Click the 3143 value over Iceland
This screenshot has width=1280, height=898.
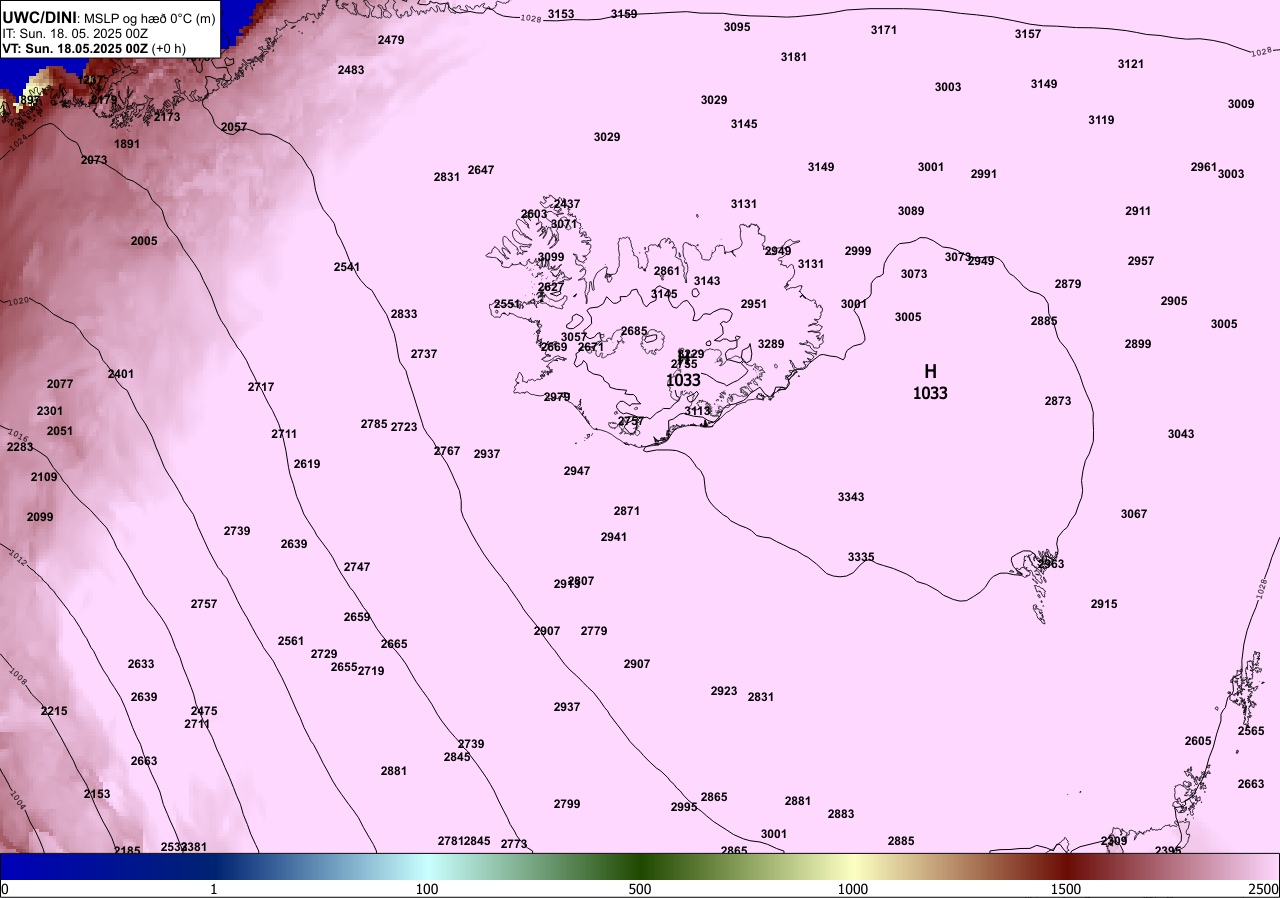pyautogui.click(x=707, y=281)
